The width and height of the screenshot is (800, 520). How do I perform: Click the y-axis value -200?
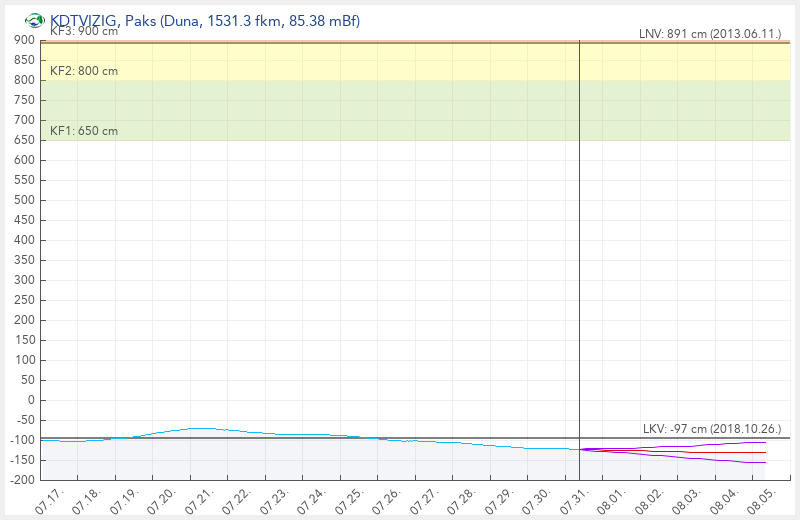click(23, 480)
